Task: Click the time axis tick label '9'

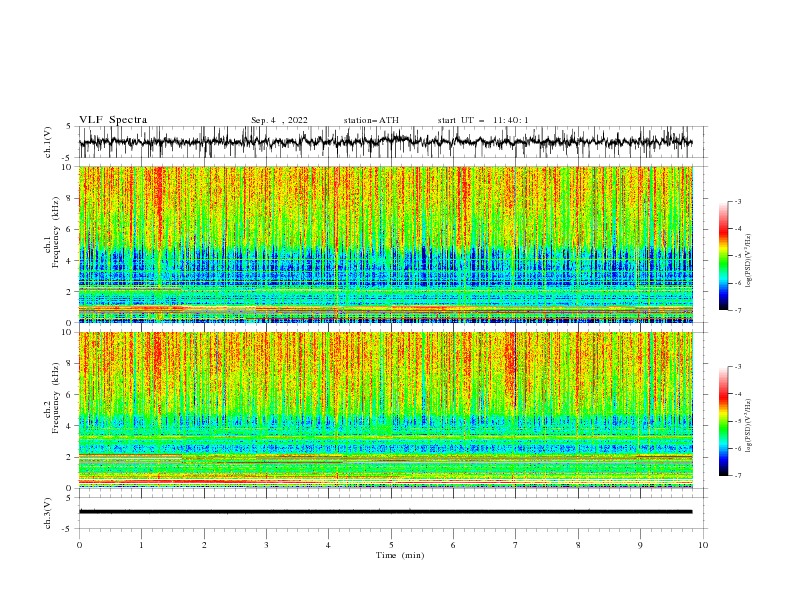Action: point(640,545)
